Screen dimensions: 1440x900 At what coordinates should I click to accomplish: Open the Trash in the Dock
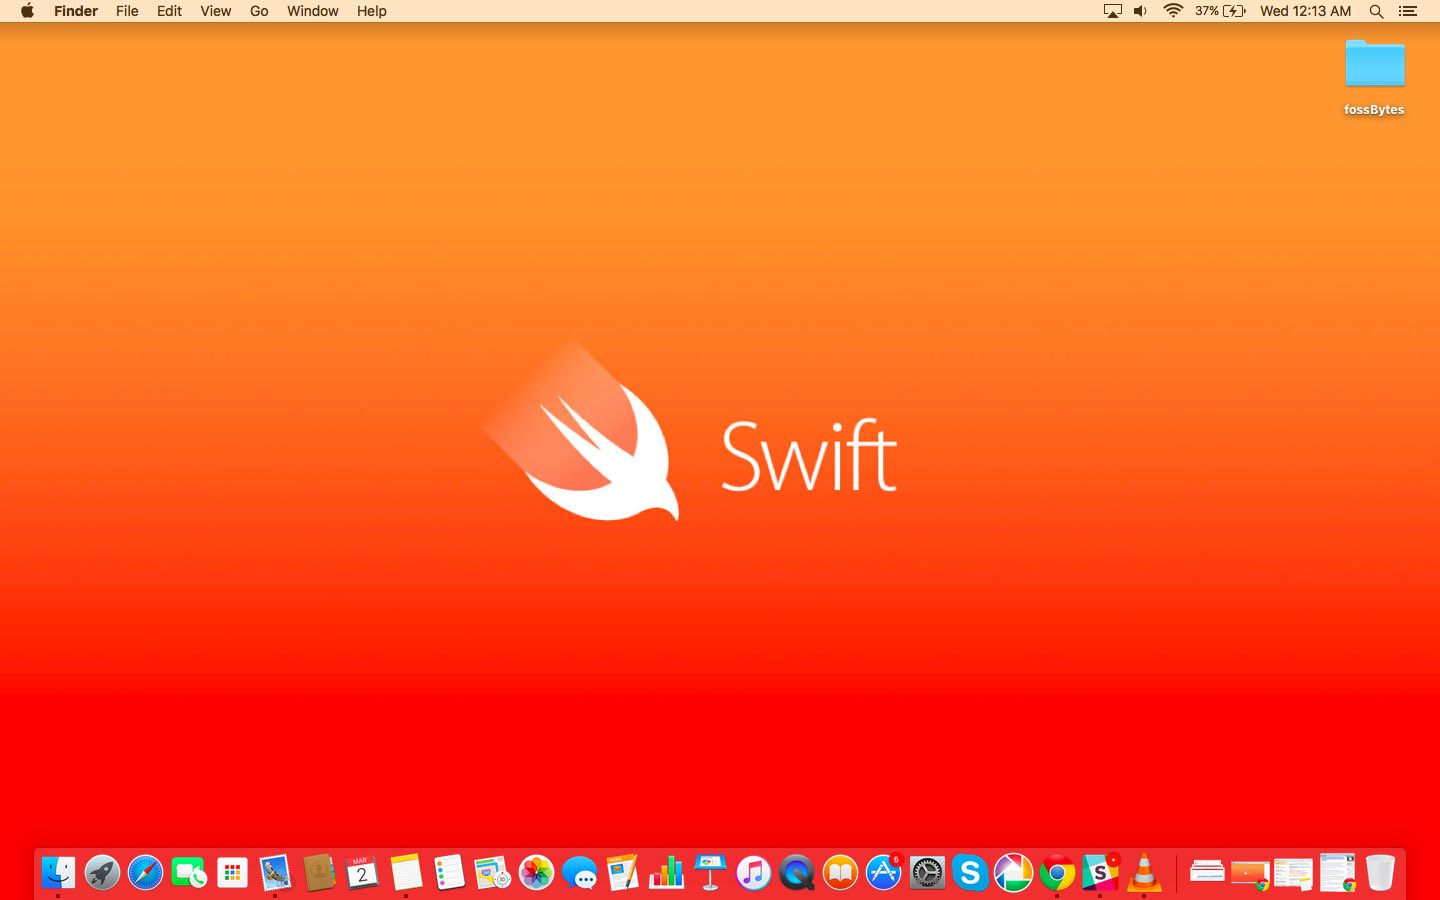coord(1380,873)
